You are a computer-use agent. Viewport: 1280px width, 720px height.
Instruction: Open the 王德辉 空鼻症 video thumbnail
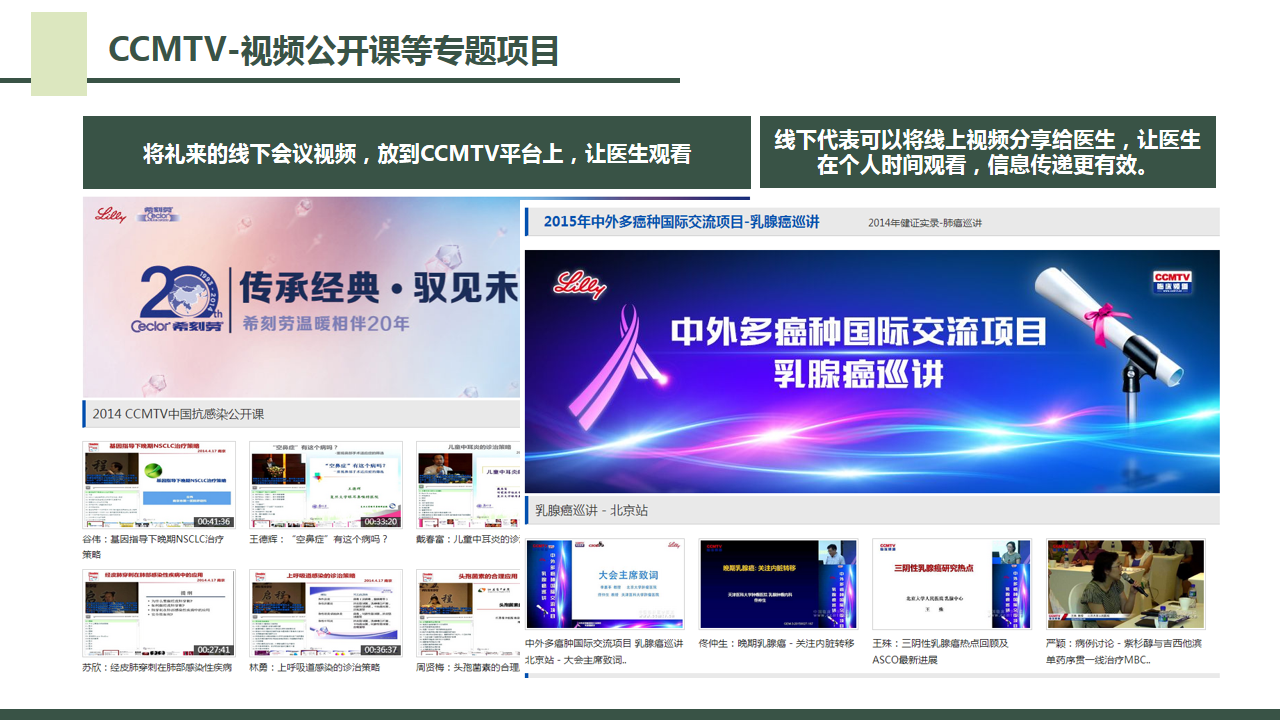click(x=325, y=485)
